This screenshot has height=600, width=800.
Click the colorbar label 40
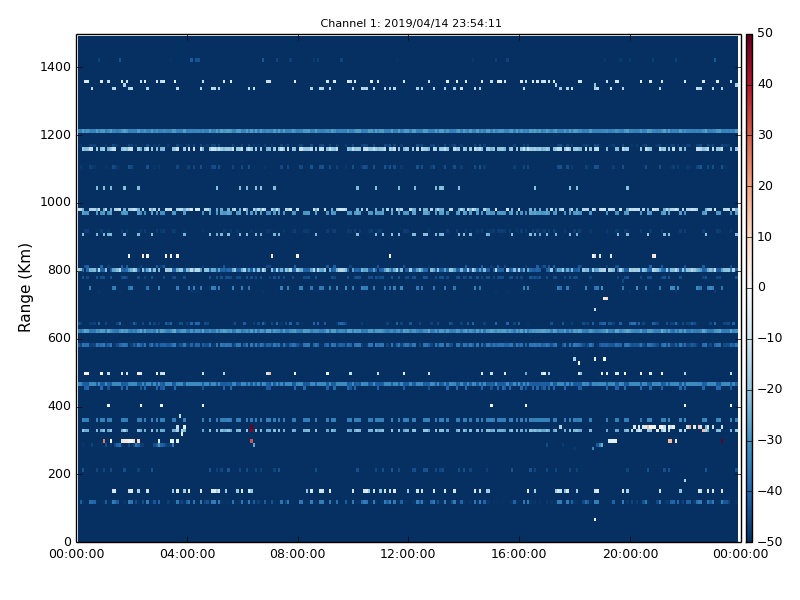[765, 84]
